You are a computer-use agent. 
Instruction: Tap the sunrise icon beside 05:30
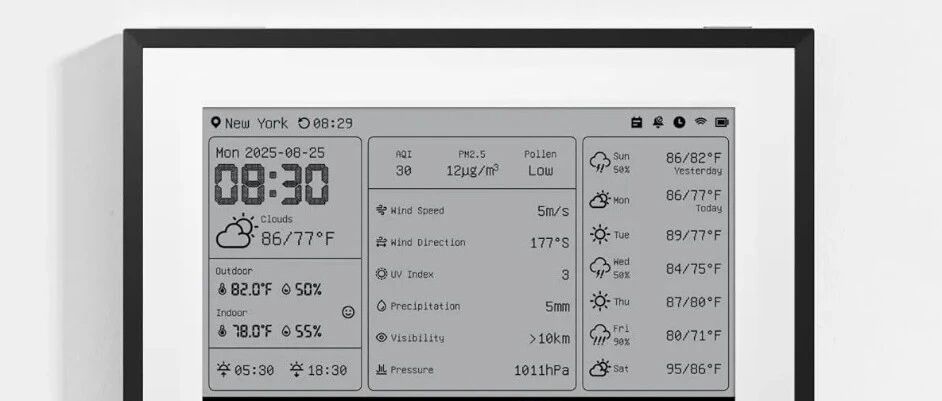click(x=223, y=369)
